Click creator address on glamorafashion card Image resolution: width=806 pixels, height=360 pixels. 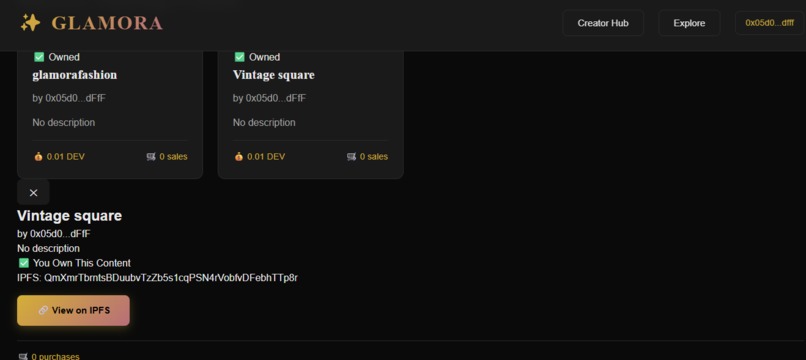point(69,98)
